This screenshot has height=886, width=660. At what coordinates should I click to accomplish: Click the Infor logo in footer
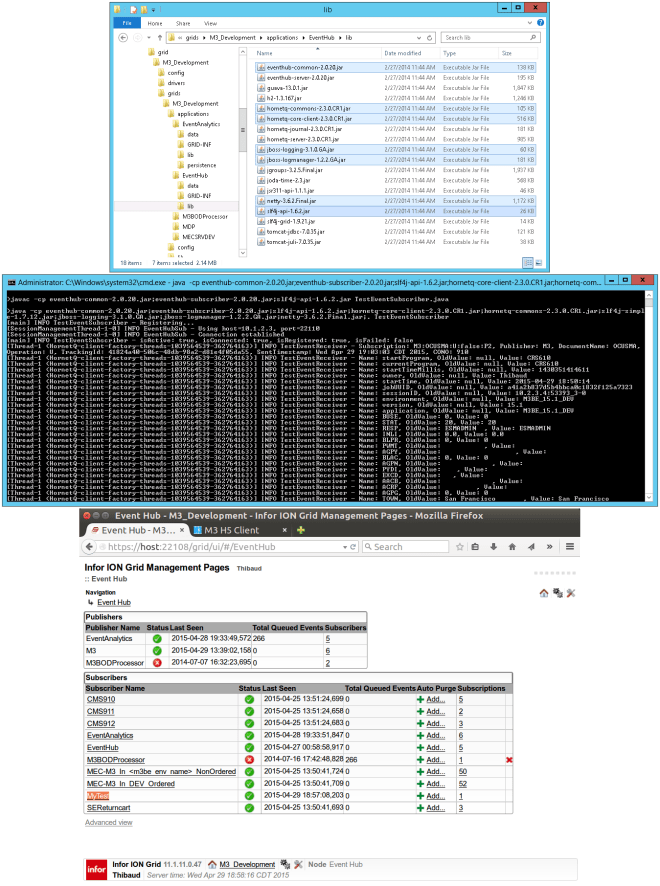(x=96, y=870)
